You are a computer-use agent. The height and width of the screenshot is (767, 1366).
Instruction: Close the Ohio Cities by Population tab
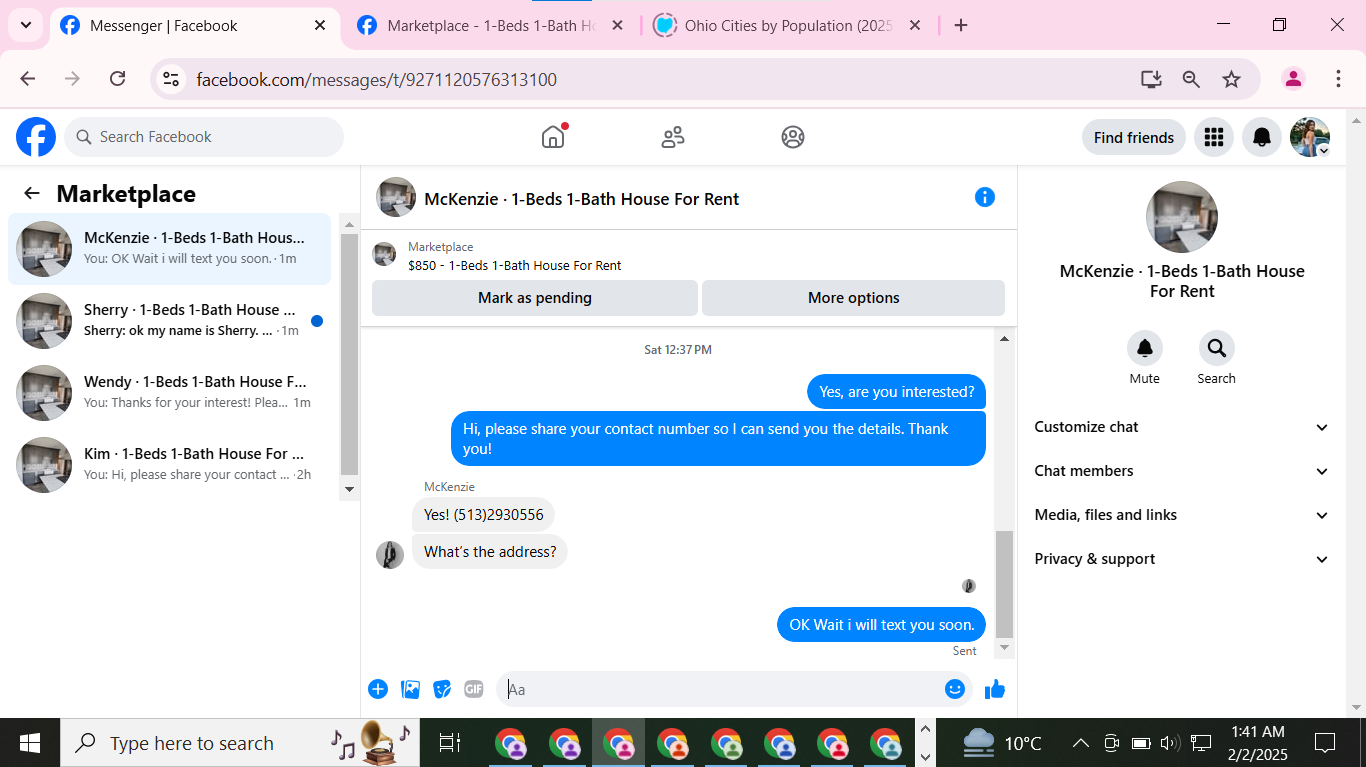click(x=915, y=25)
